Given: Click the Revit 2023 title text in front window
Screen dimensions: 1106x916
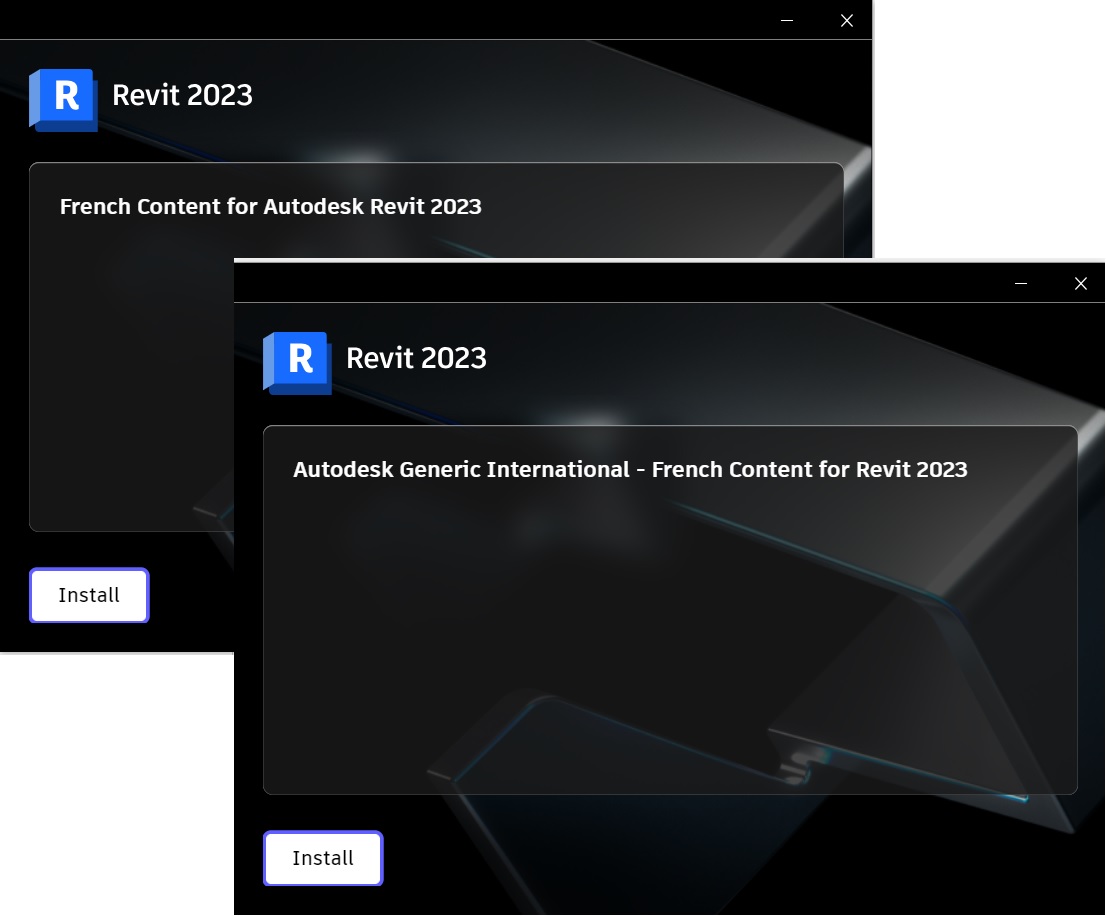Looking at the screenshot, I should [x=416, y=358].
